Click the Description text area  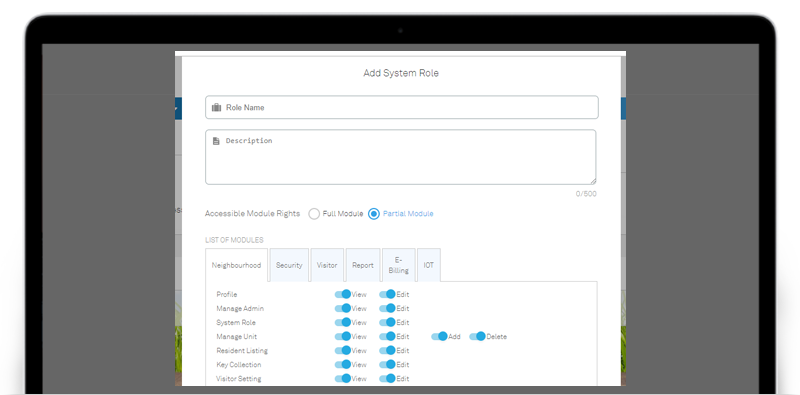[401, 157]
